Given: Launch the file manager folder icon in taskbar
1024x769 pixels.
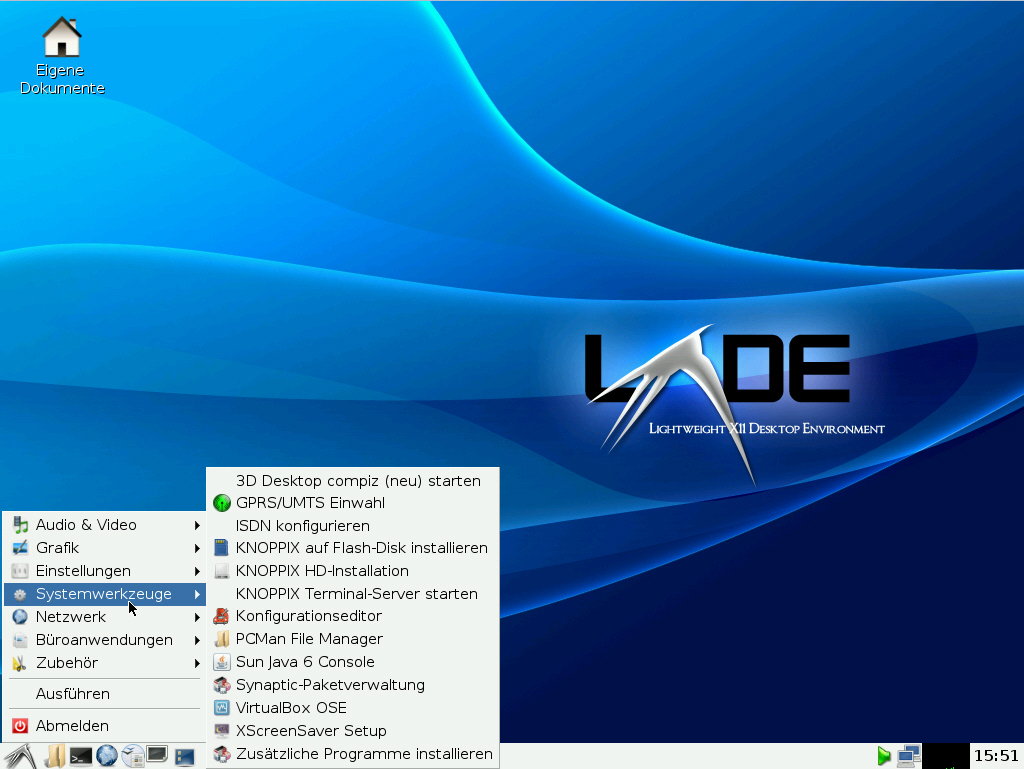Looking at the screenshot, I should pyautogui.click(x=55, y=757).
